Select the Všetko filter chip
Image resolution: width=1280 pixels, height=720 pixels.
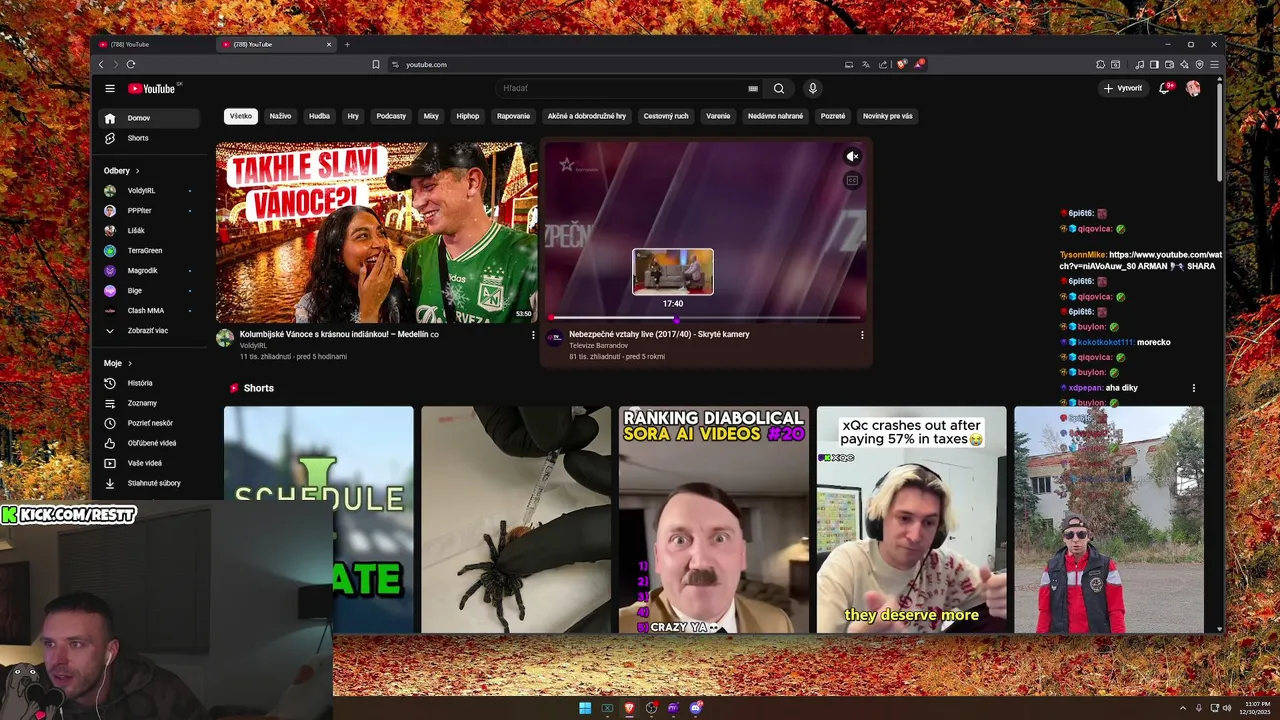[241, 116]
